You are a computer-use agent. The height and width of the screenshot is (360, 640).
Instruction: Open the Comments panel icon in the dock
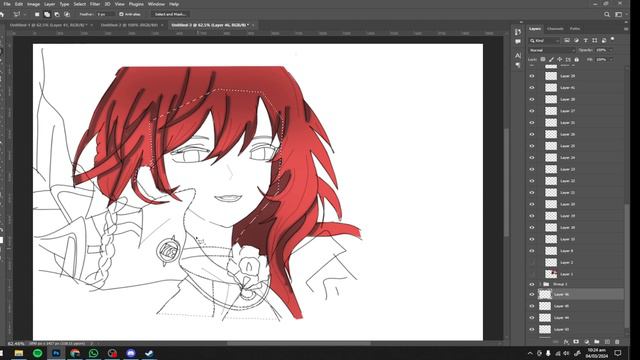(518, 42)
